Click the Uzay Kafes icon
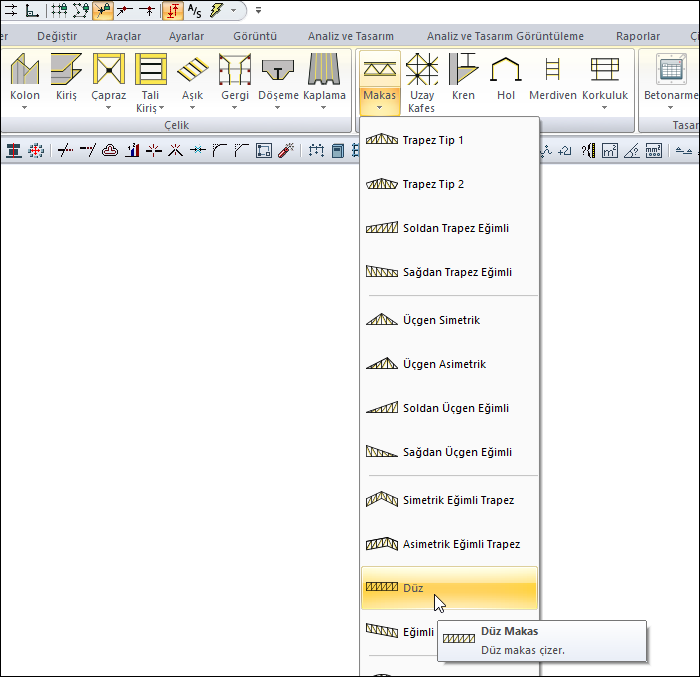The image size is (700, 677). point(421,70)
